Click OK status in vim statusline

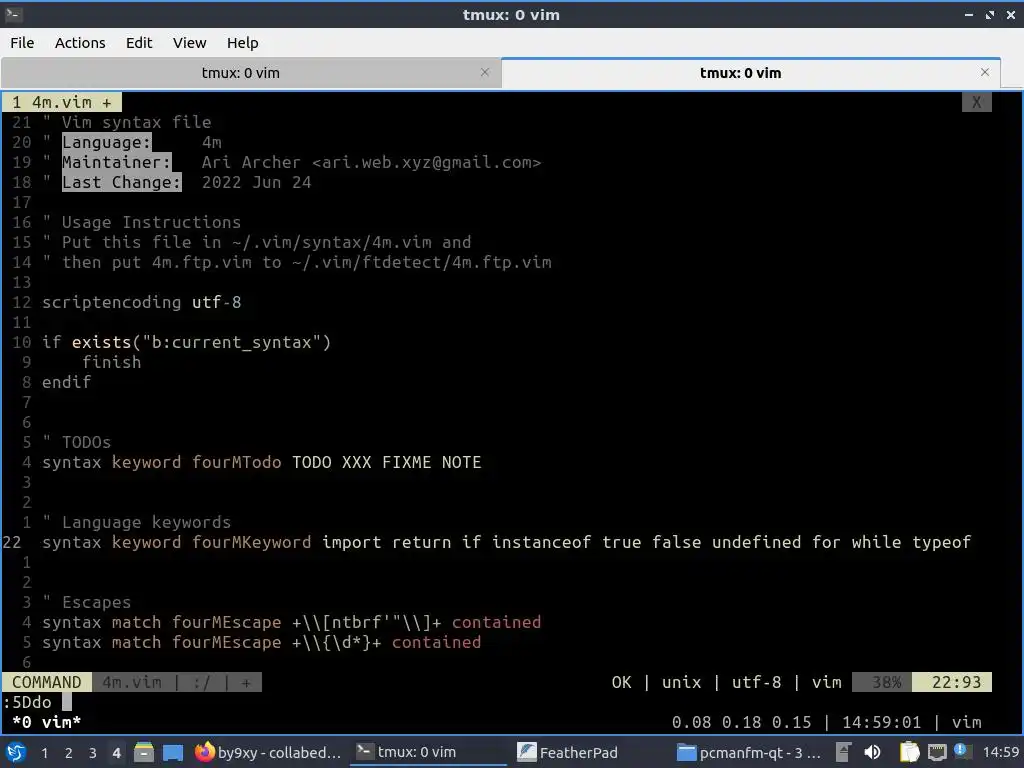621,682
